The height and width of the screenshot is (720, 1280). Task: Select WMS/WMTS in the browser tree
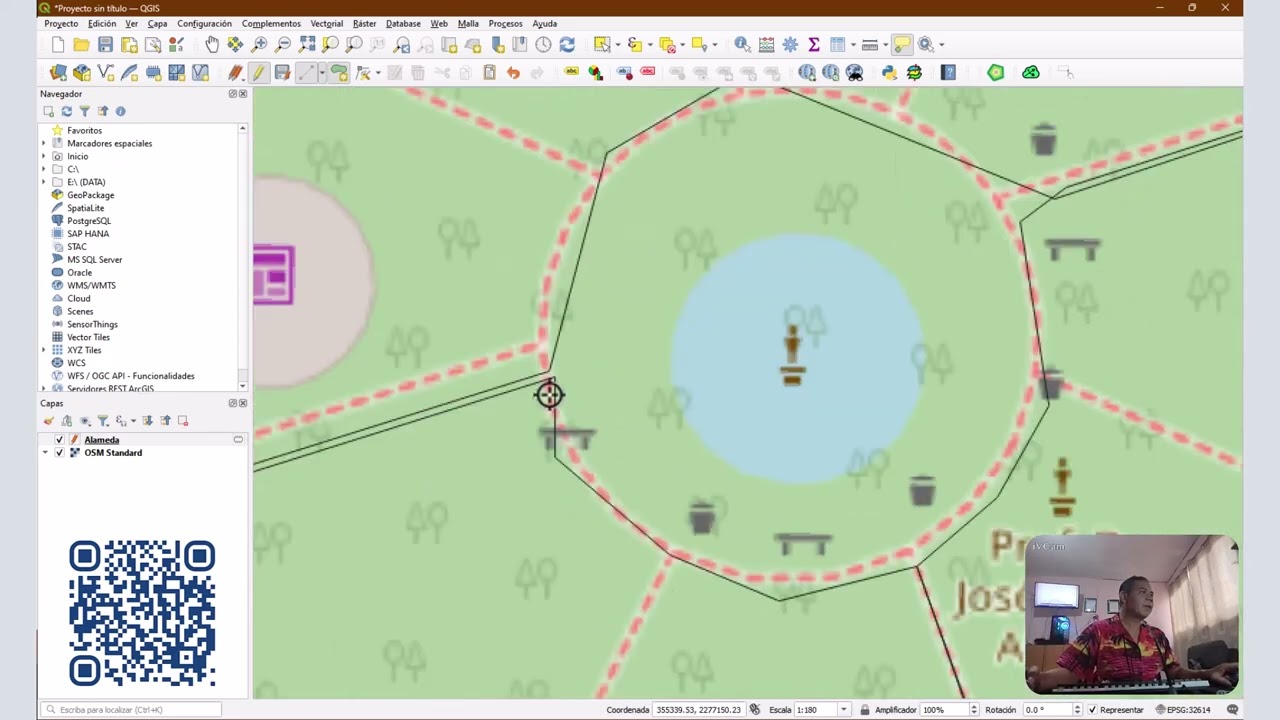click(91, 286)
